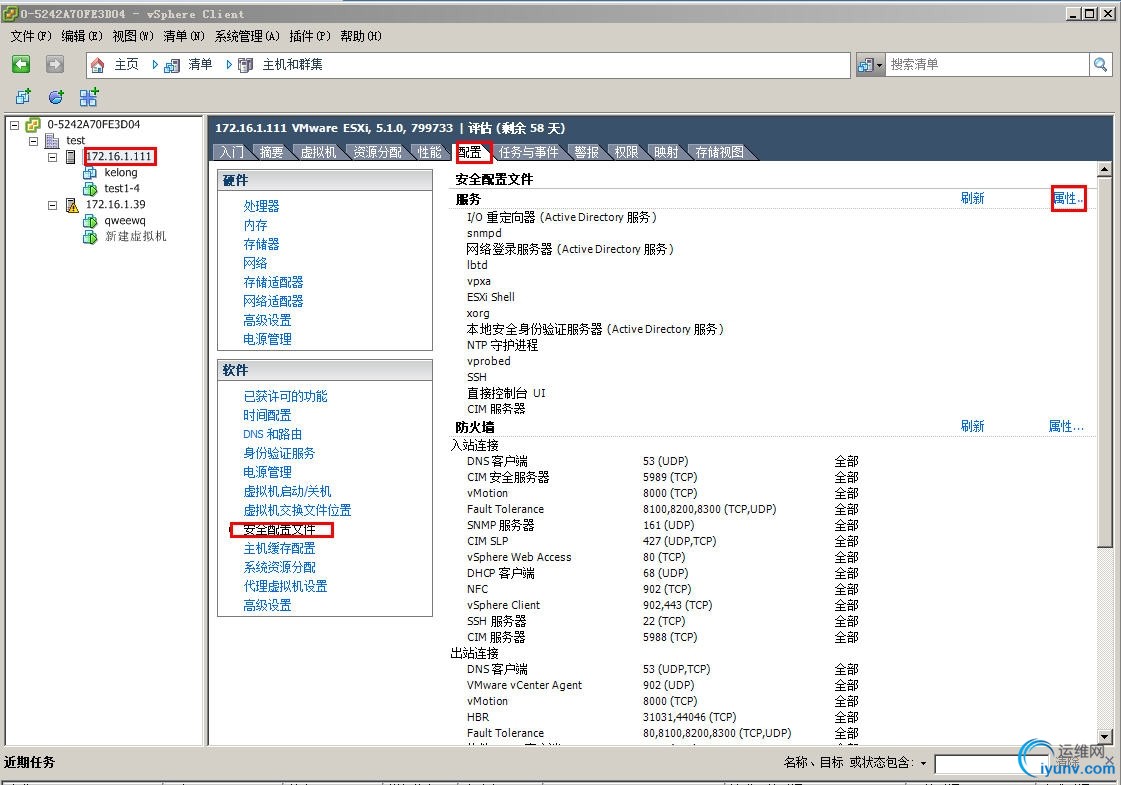Viewport: 1121px width, 785px height.
Task: Switch to the 权限 tab
Action: point(626,152)
